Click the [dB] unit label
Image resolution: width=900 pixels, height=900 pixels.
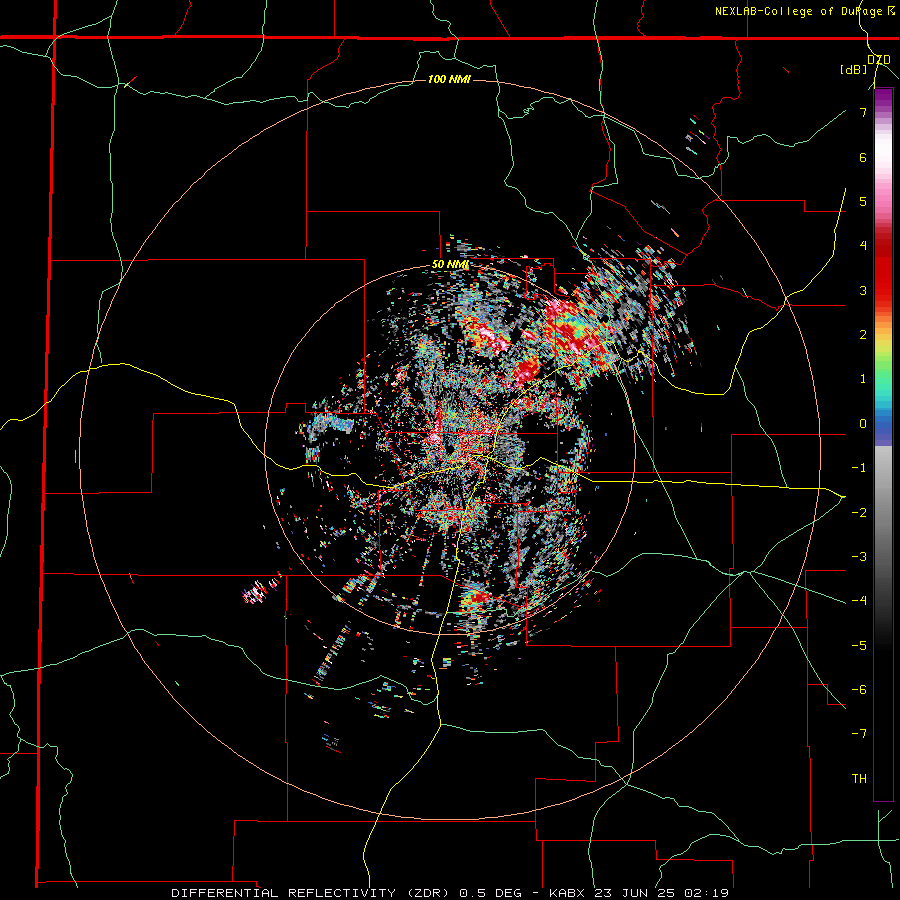click(854, 69)
